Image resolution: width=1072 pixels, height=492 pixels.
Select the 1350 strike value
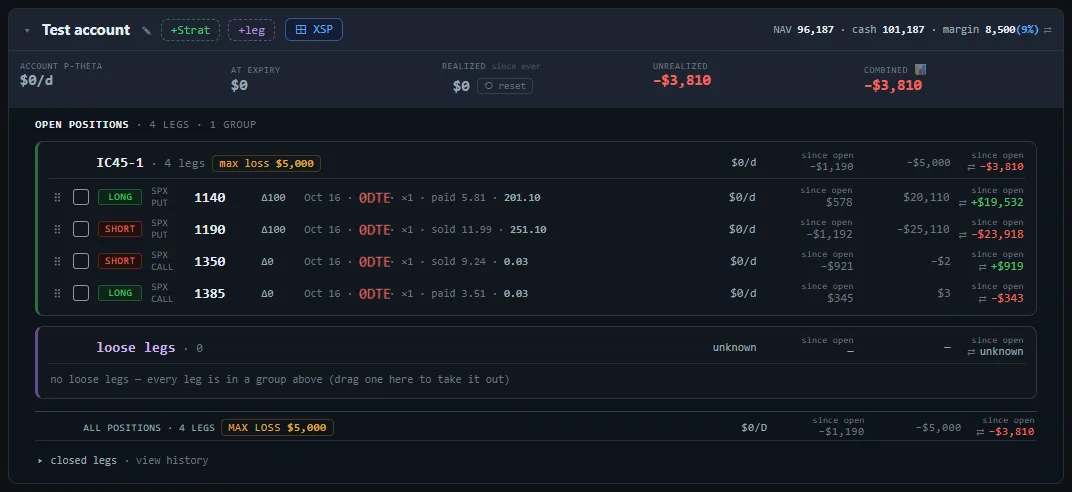coord(210,262)
